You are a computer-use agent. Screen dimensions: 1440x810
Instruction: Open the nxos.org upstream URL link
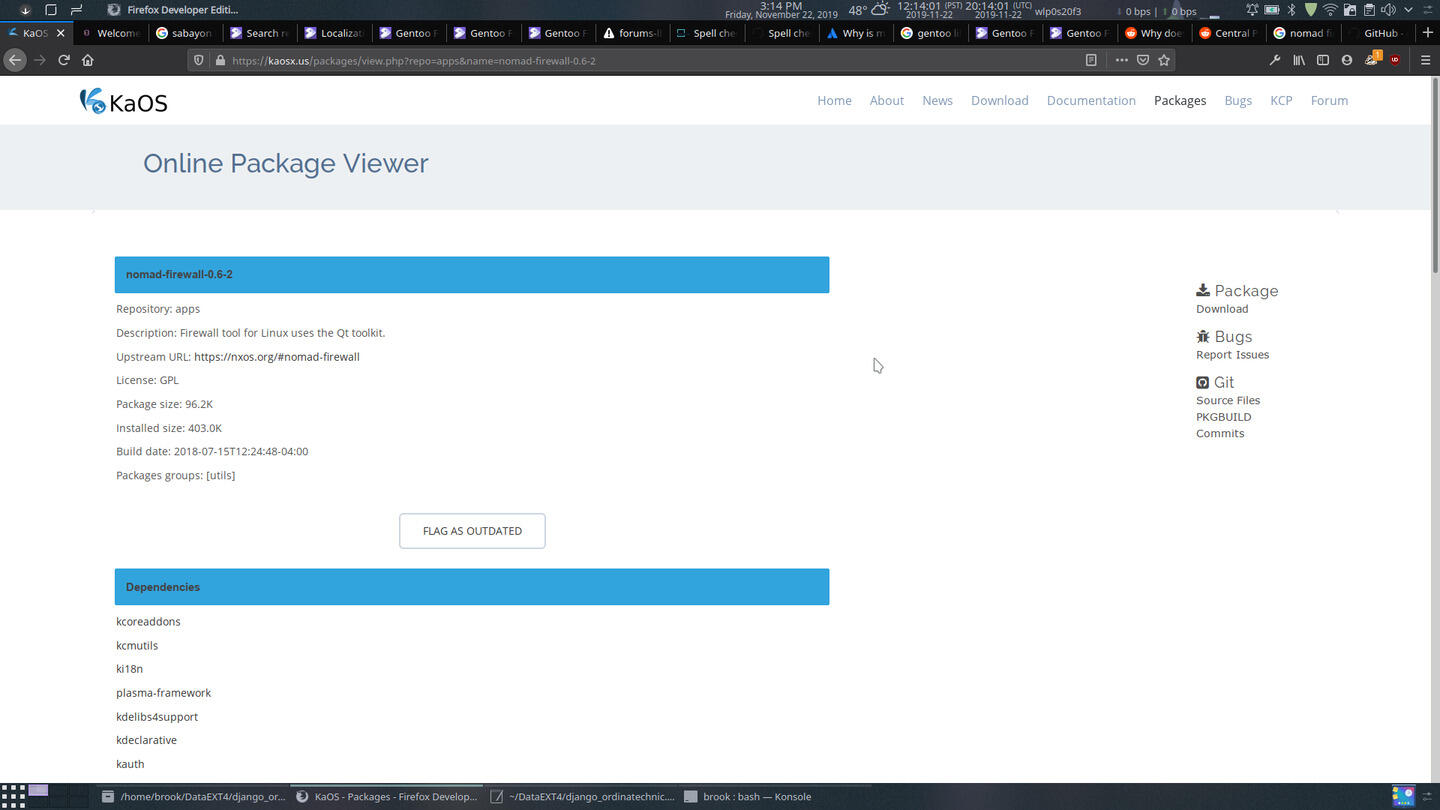(x=277, y=357)
